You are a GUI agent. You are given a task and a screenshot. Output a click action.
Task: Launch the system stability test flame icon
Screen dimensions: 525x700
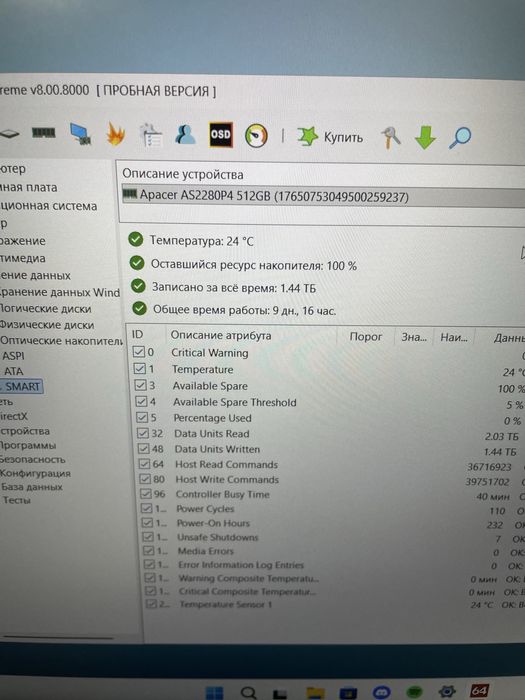pyautogui.click(x=115, y=134)
